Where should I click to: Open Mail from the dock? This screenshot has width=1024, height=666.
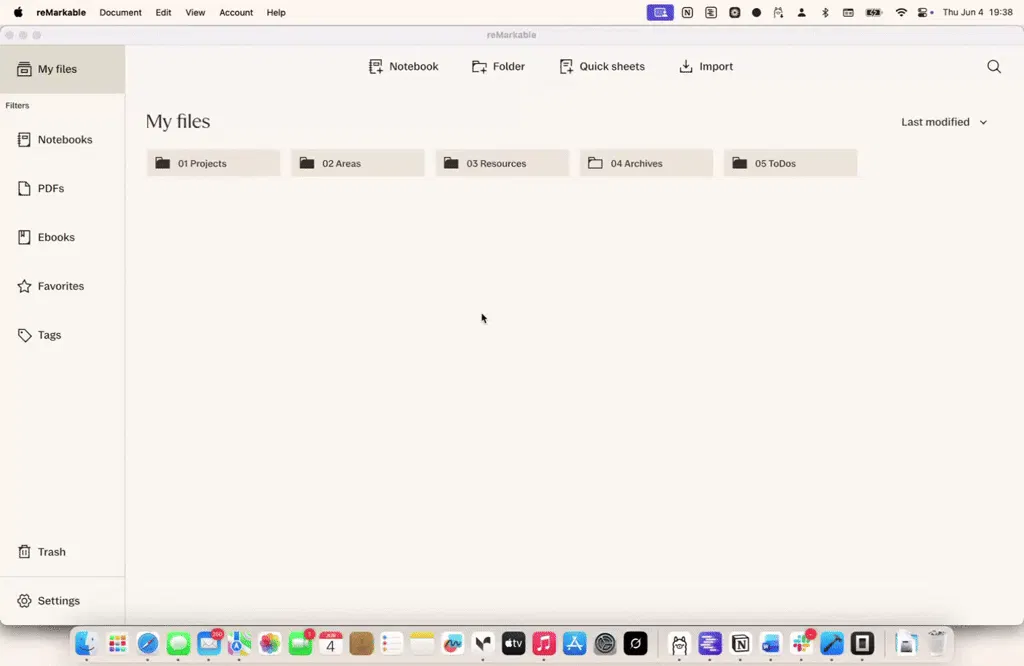(209, 644)
